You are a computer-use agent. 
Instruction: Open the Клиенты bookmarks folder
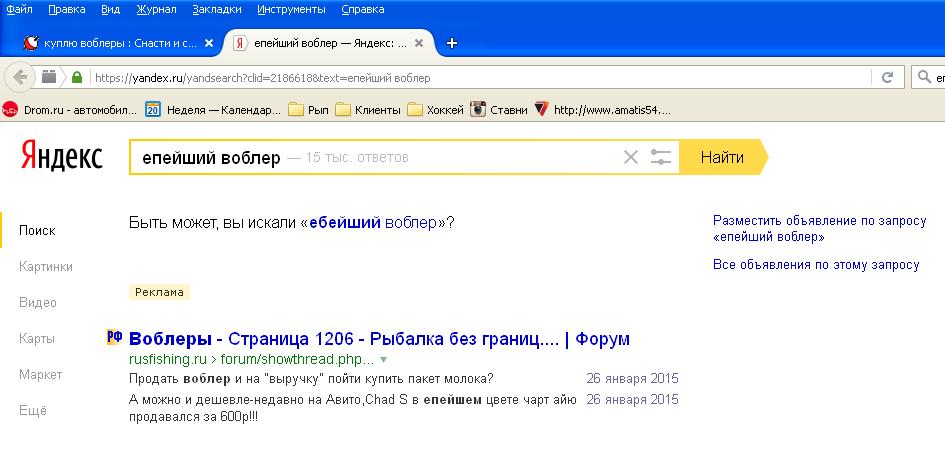[368, 110]
